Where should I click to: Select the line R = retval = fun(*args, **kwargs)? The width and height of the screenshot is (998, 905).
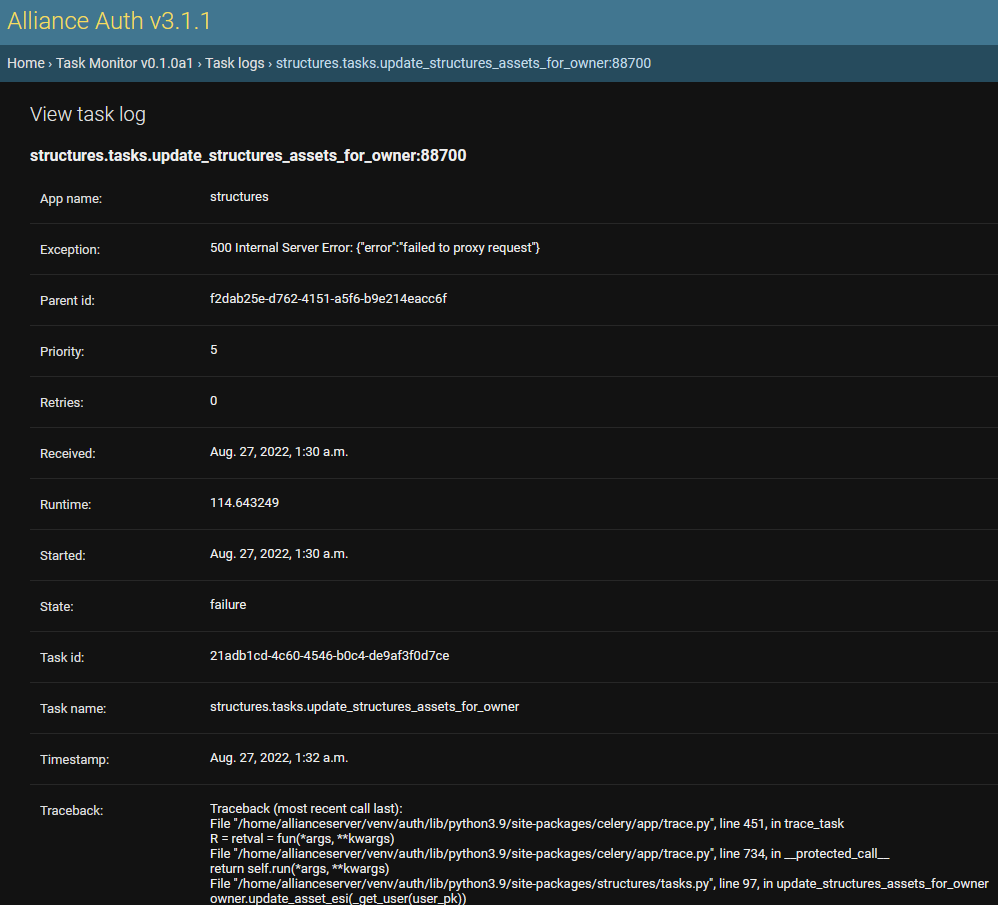[x=302, y=839]
